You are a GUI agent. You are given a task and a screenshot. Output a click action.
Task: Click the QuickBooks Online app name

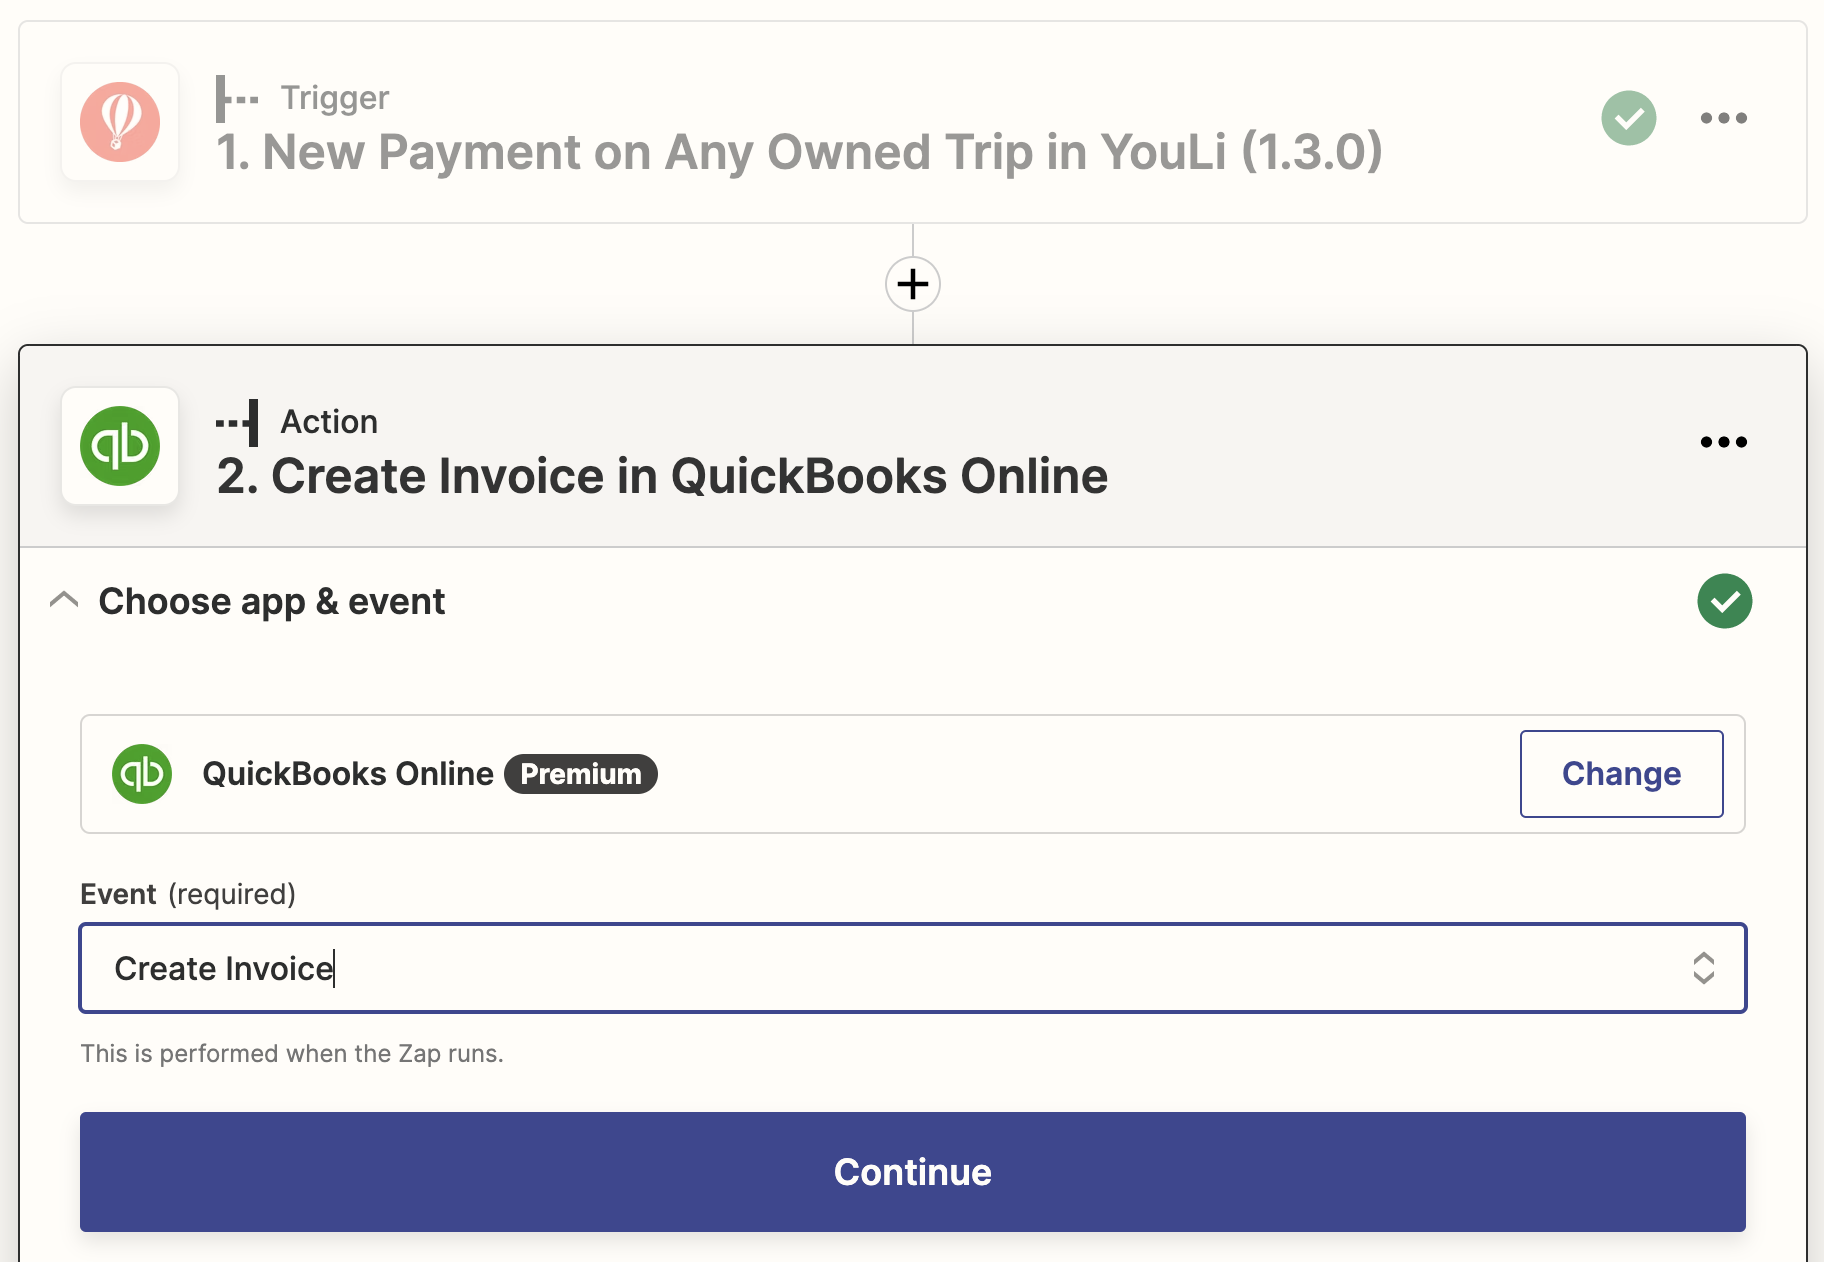tap(348, 774)
